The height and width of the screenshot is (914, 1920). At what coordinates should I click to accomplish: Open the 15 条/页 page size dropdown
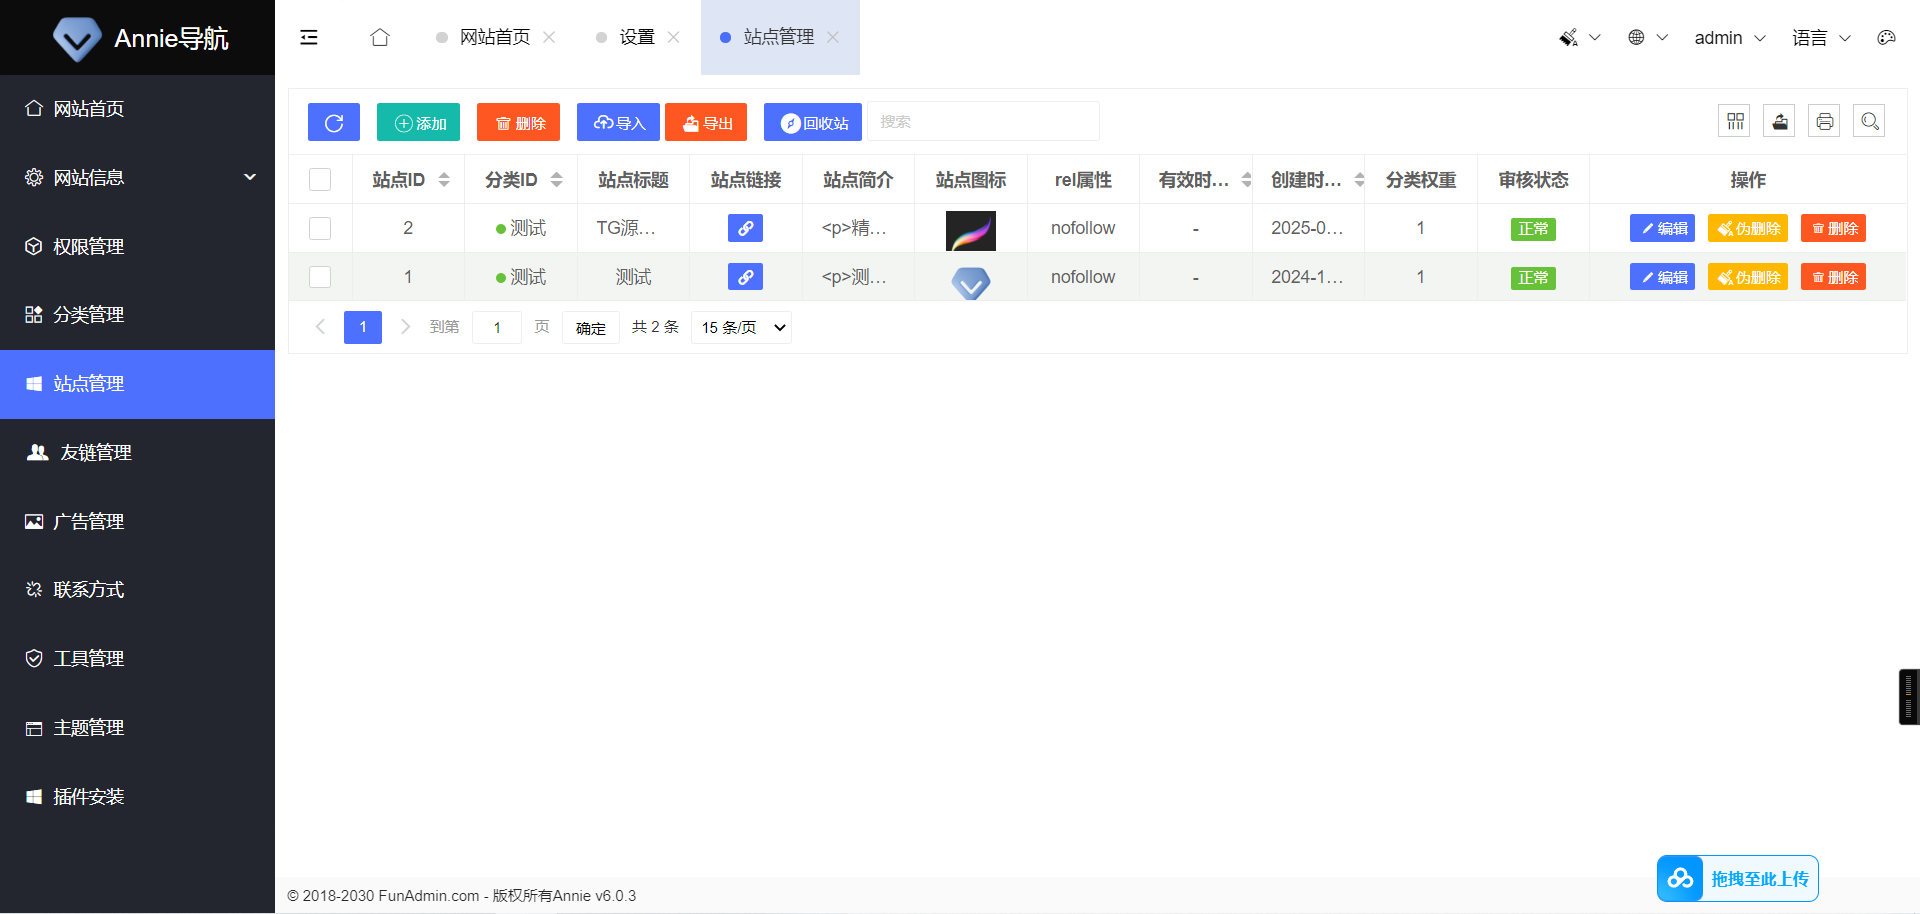(x=741, y=327)
